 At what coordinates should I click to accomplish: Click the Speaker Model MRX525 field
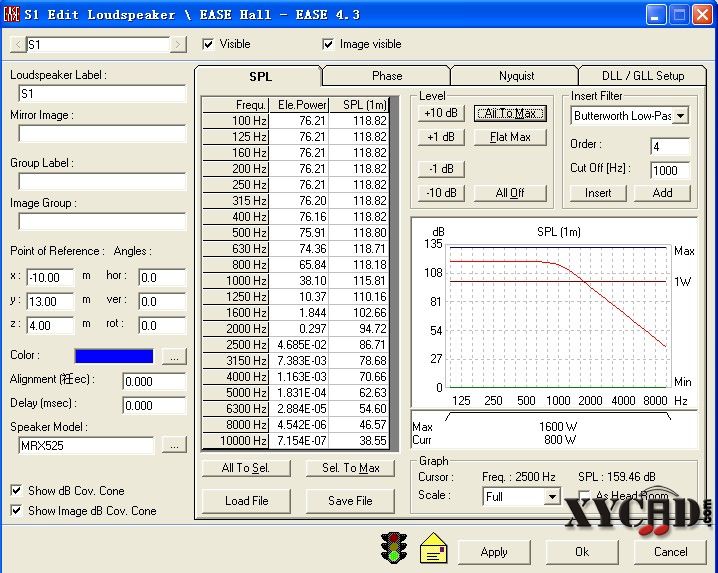tap(87, 445)
